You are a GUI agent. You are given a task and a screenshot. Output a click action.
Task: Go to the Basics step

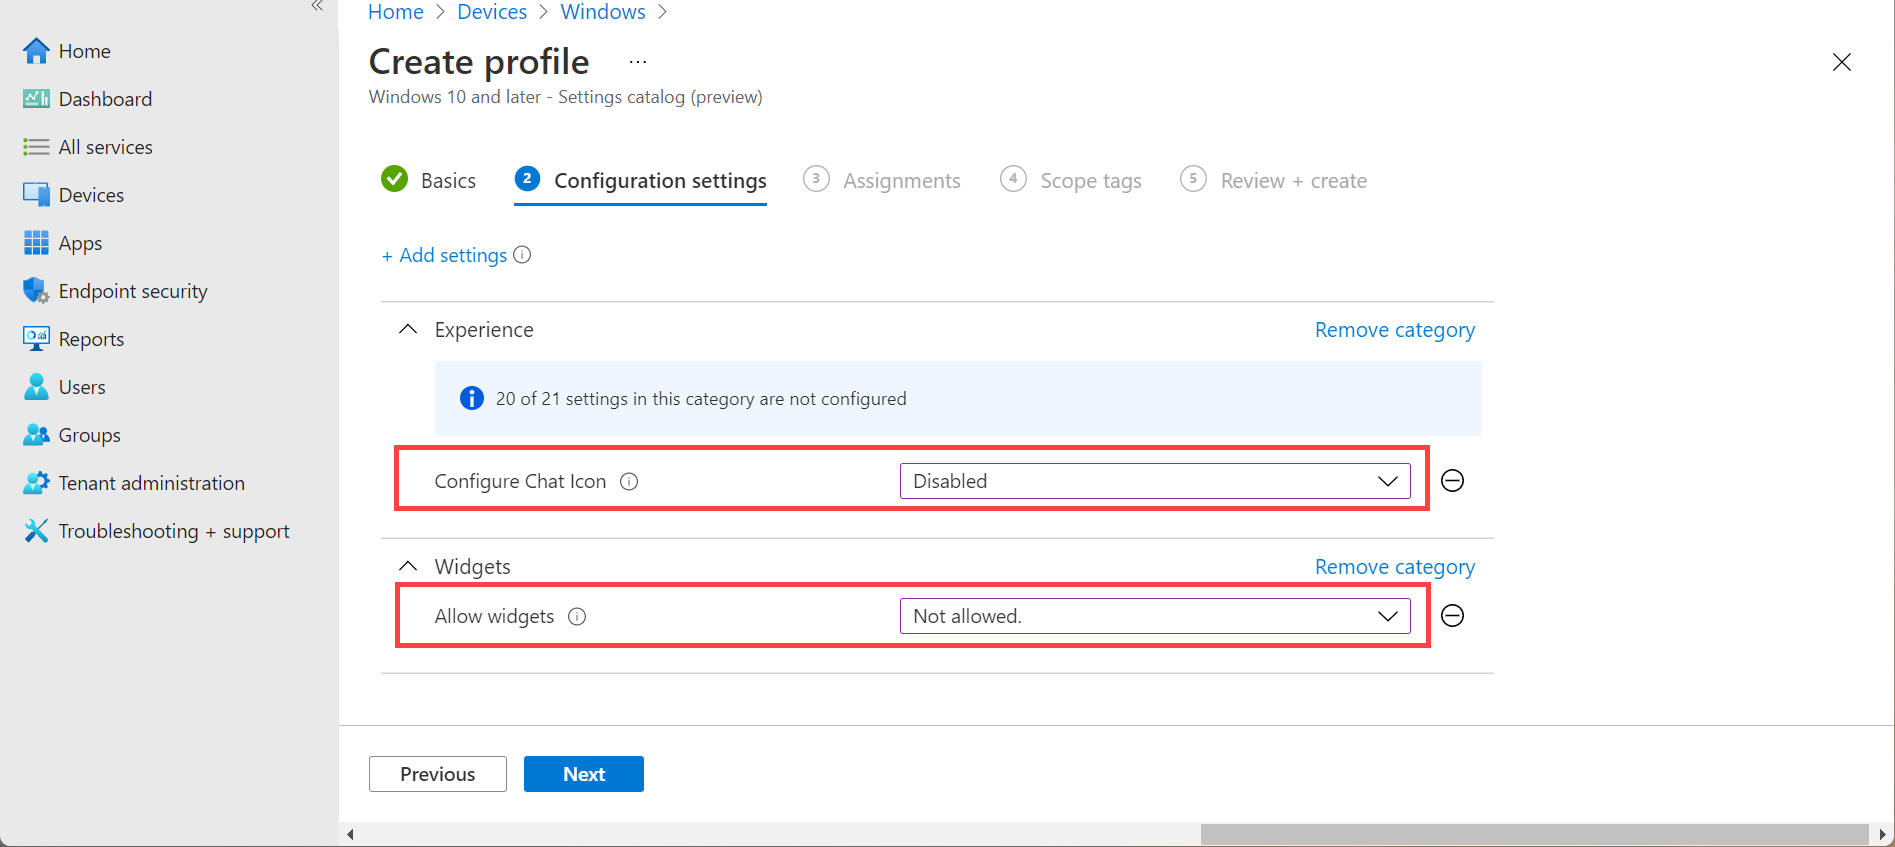pyautogui.click(x=429, y=180)
